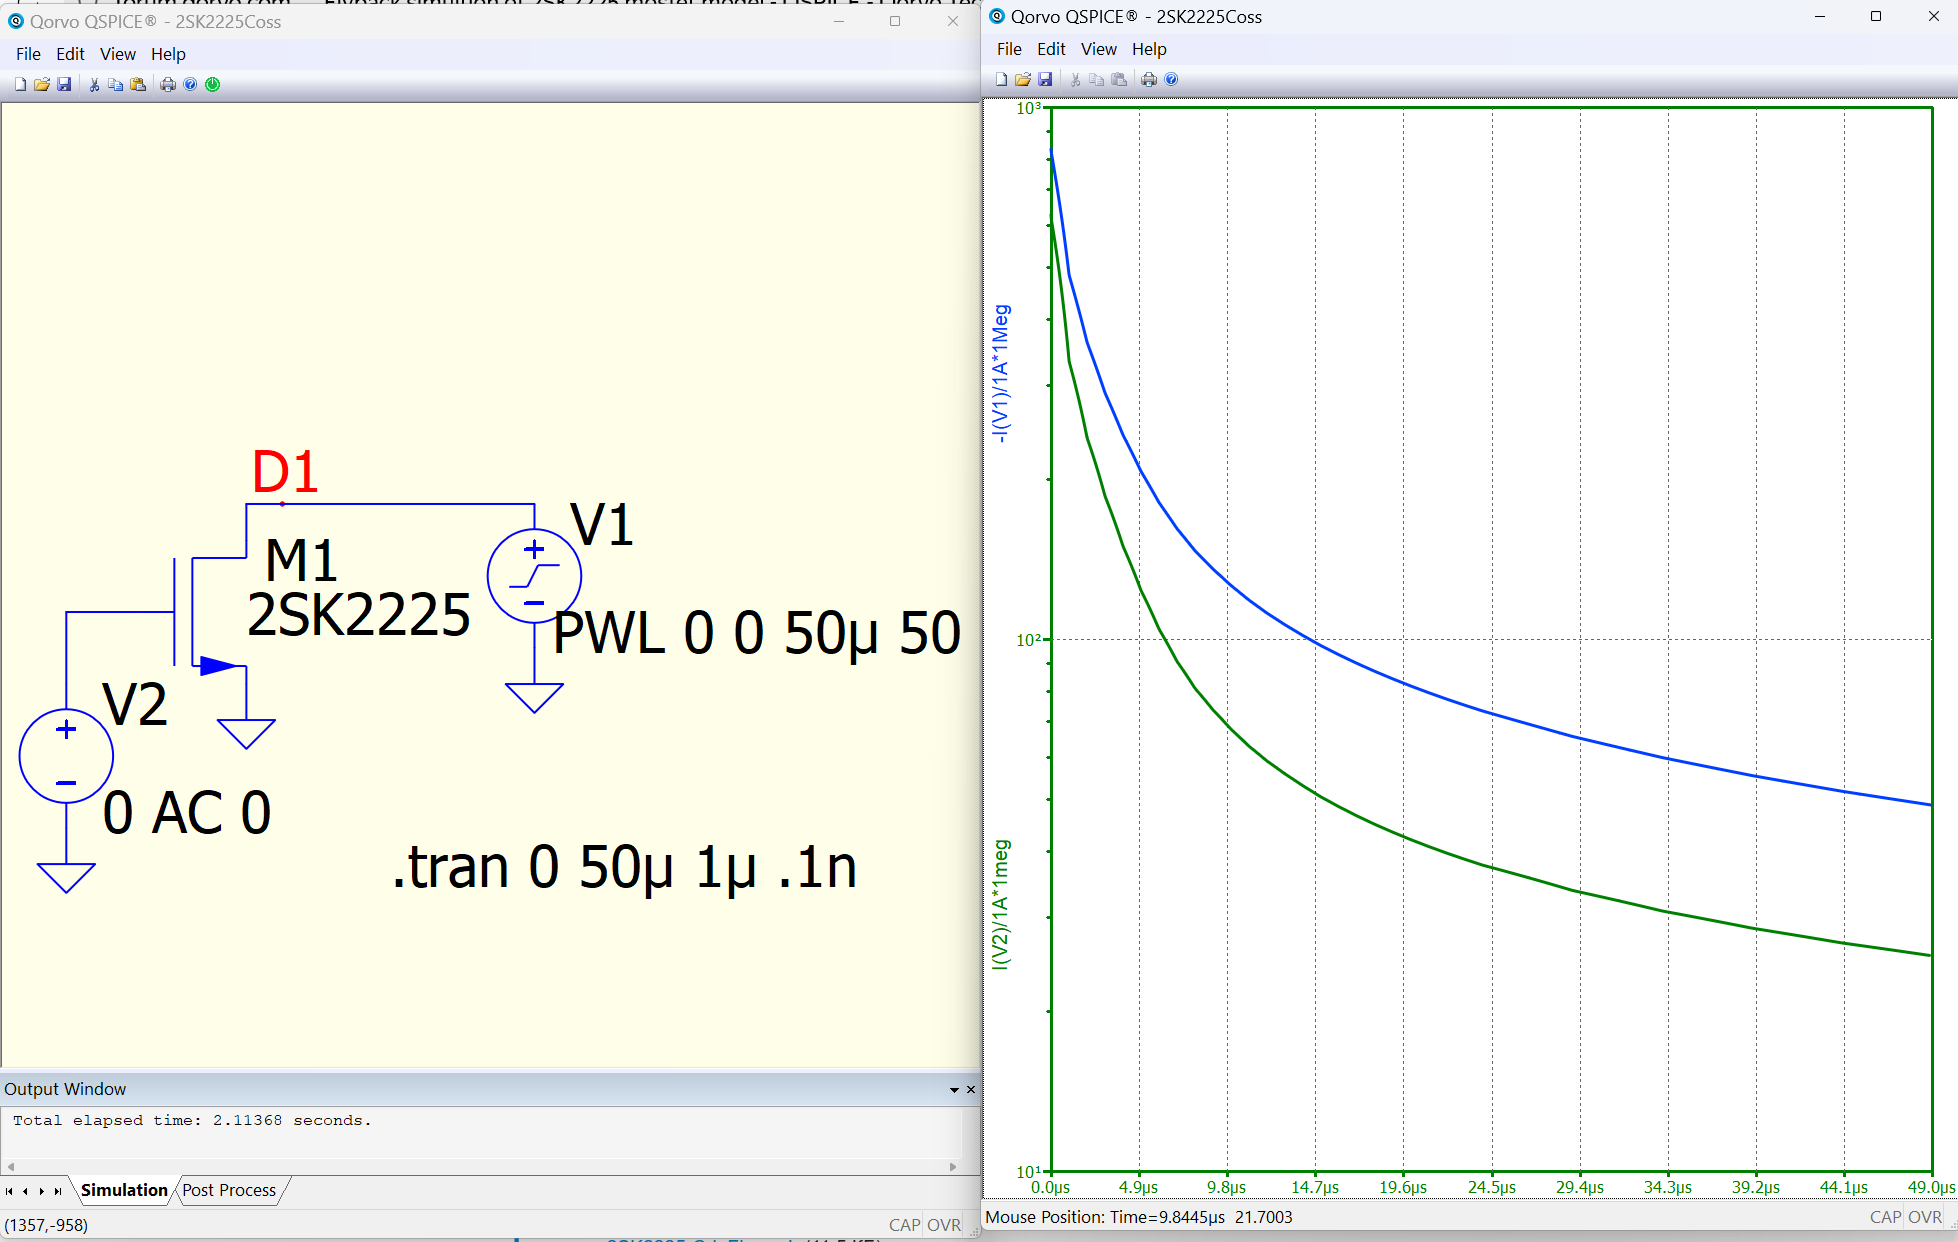Click scissors Cut icon in schematic toolbar
The height and width of the screenshot is (1242, 1958).
(x=94, y=85)
